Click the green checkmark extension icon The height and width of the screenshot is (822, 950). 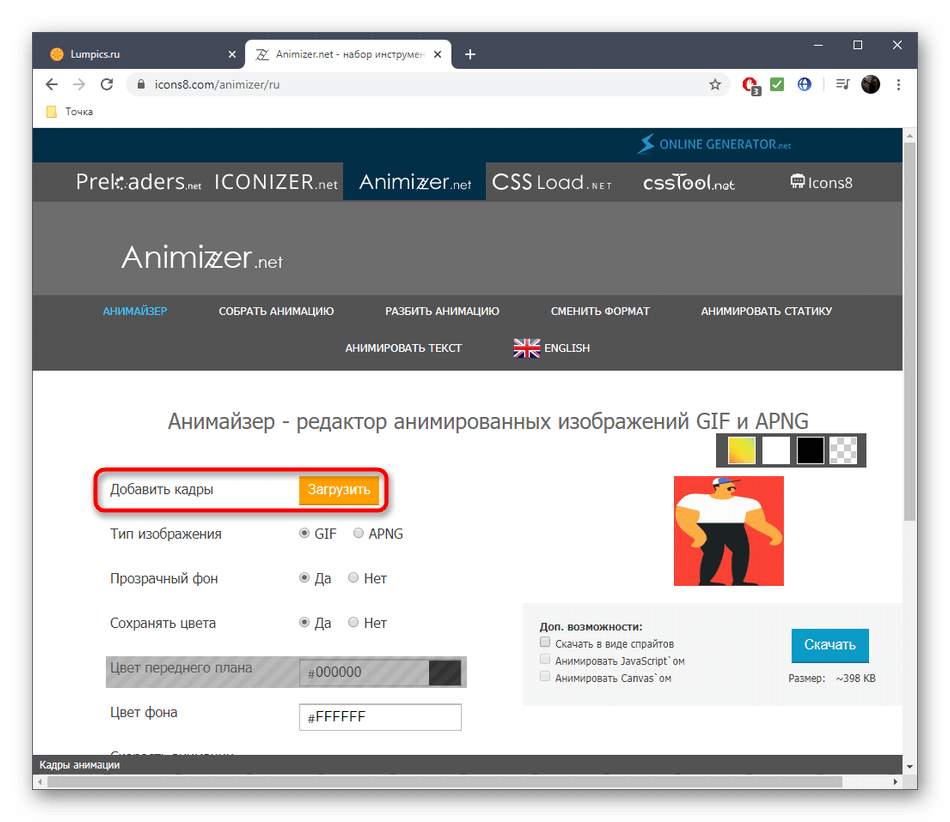777,84
